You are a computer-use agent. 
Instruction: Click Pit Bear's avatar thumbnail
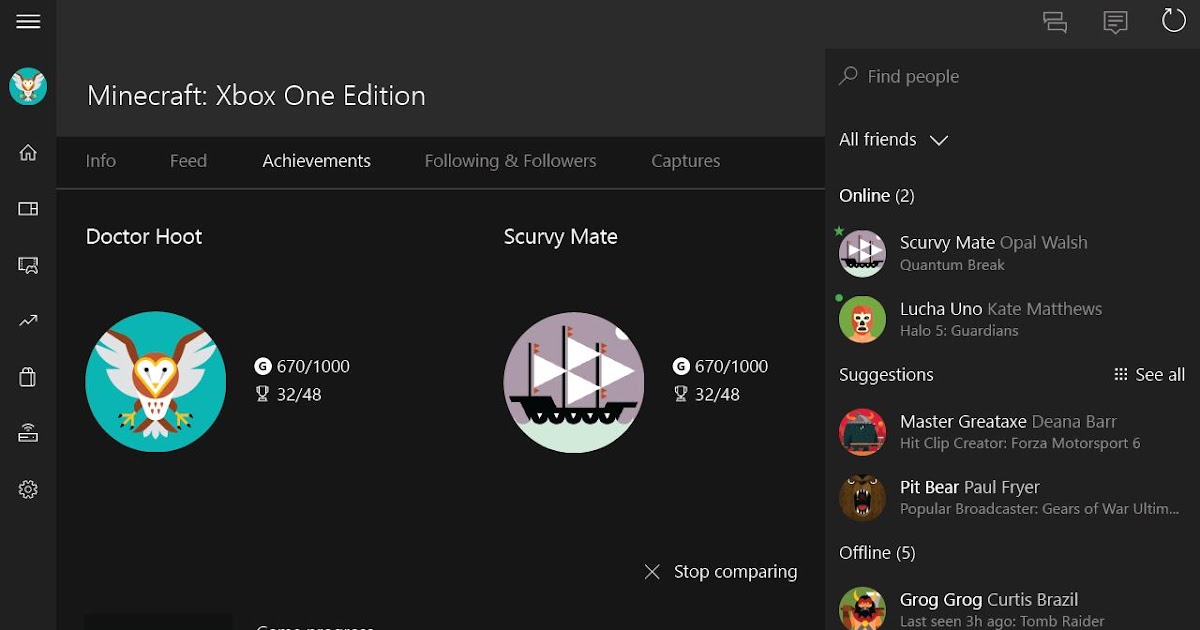pos(862,497)
